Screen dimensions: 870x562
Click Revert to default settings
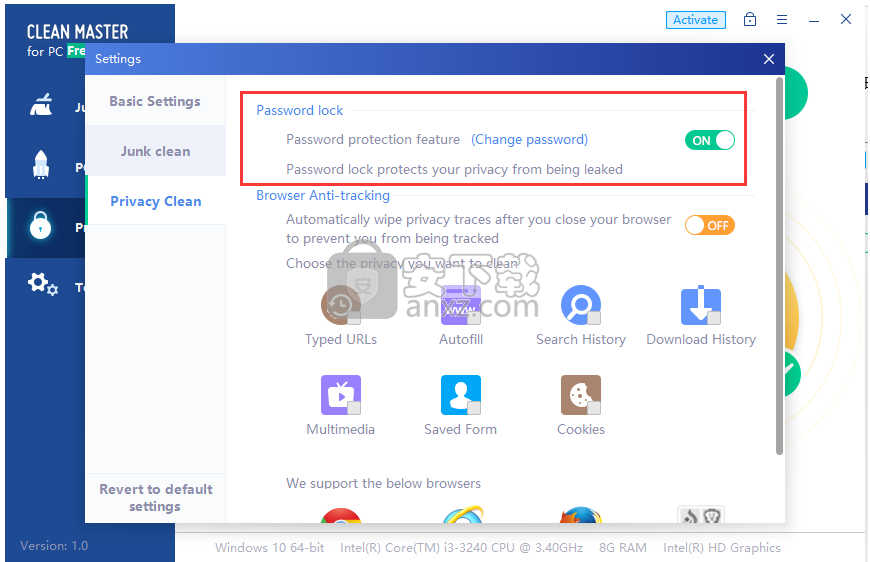155,498
